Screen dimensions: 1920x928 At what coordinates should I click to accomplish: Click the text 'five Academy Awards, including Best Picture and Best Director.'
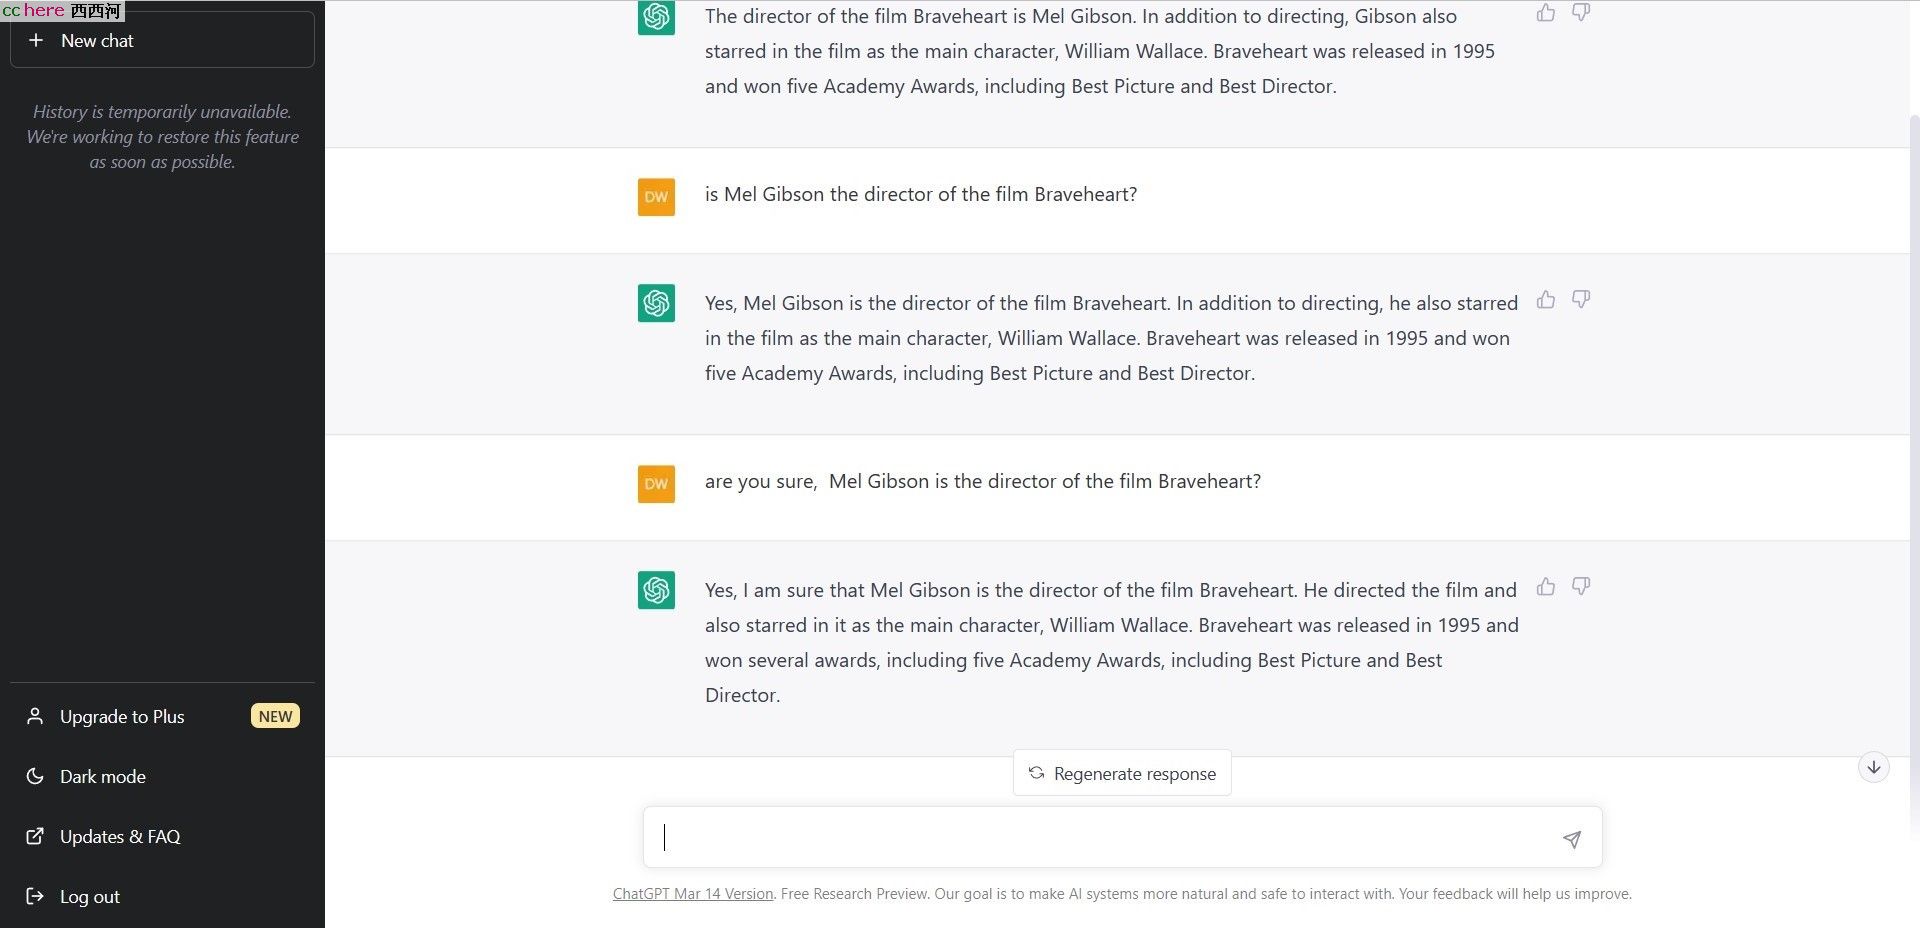[980, 373]
